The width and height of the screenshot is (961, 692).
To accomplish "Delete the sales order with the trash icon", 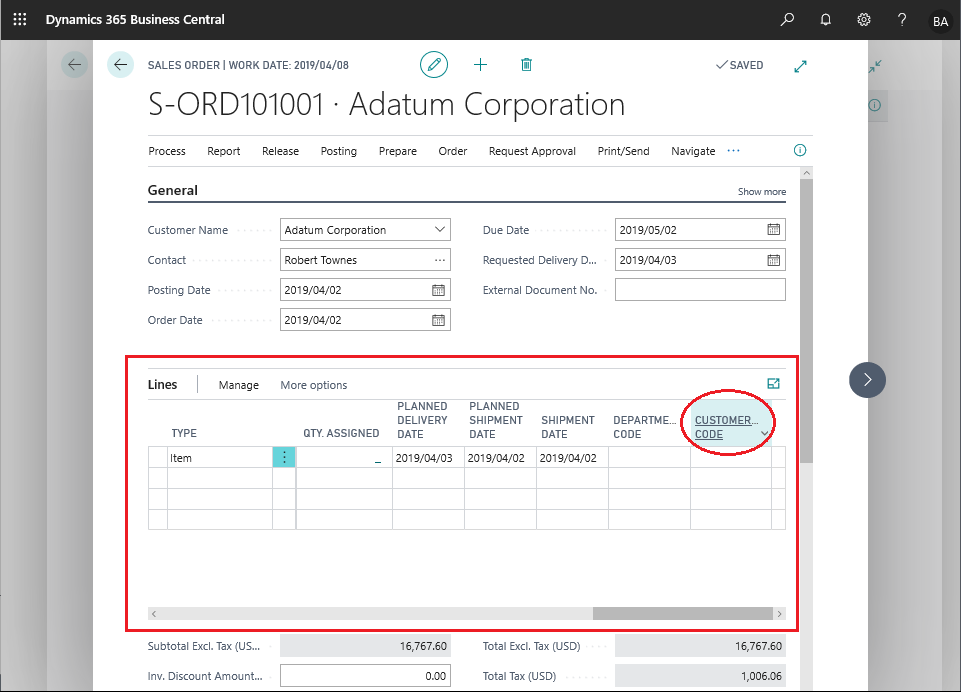I will [x=526, y=64].
